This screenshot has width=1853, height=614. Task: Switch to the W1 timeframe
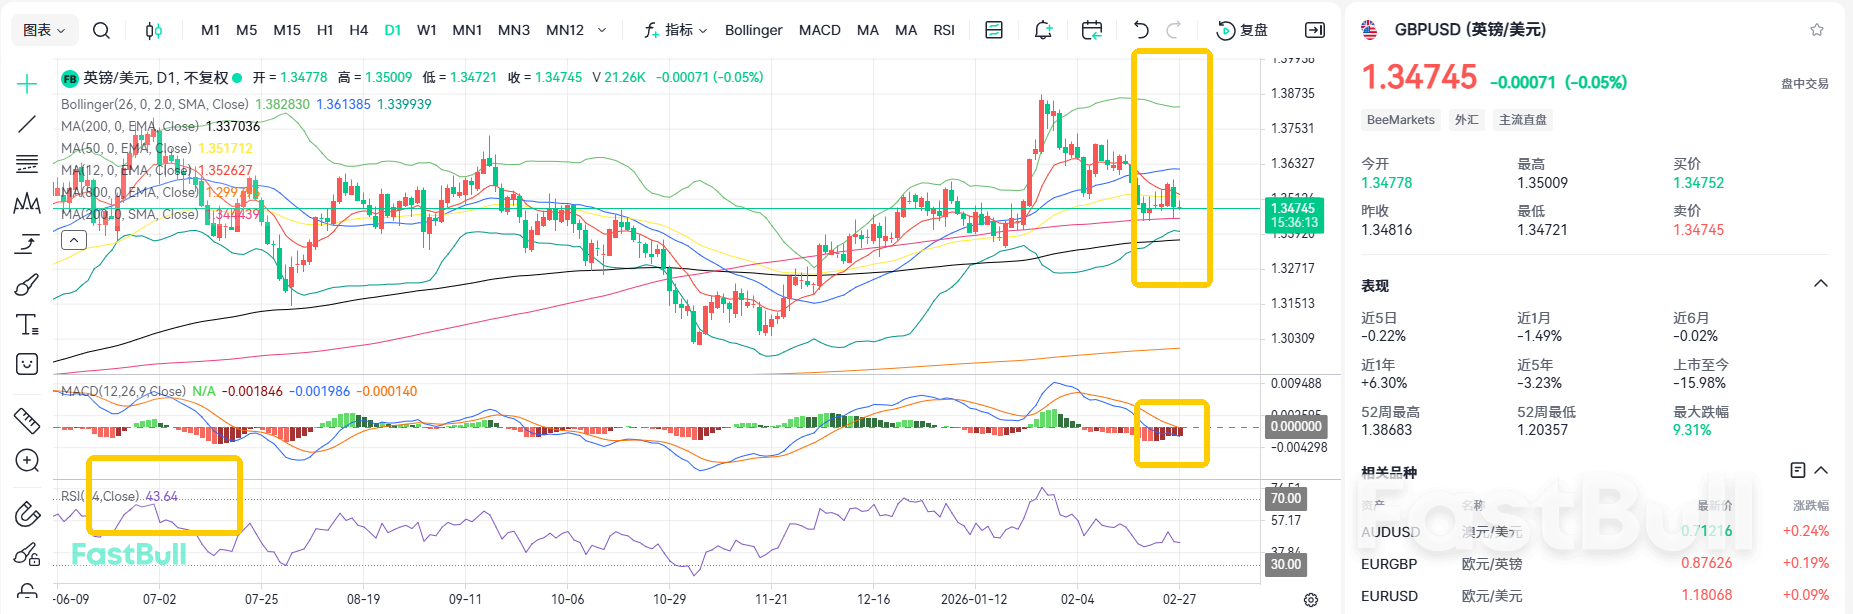tap(427, 30)
